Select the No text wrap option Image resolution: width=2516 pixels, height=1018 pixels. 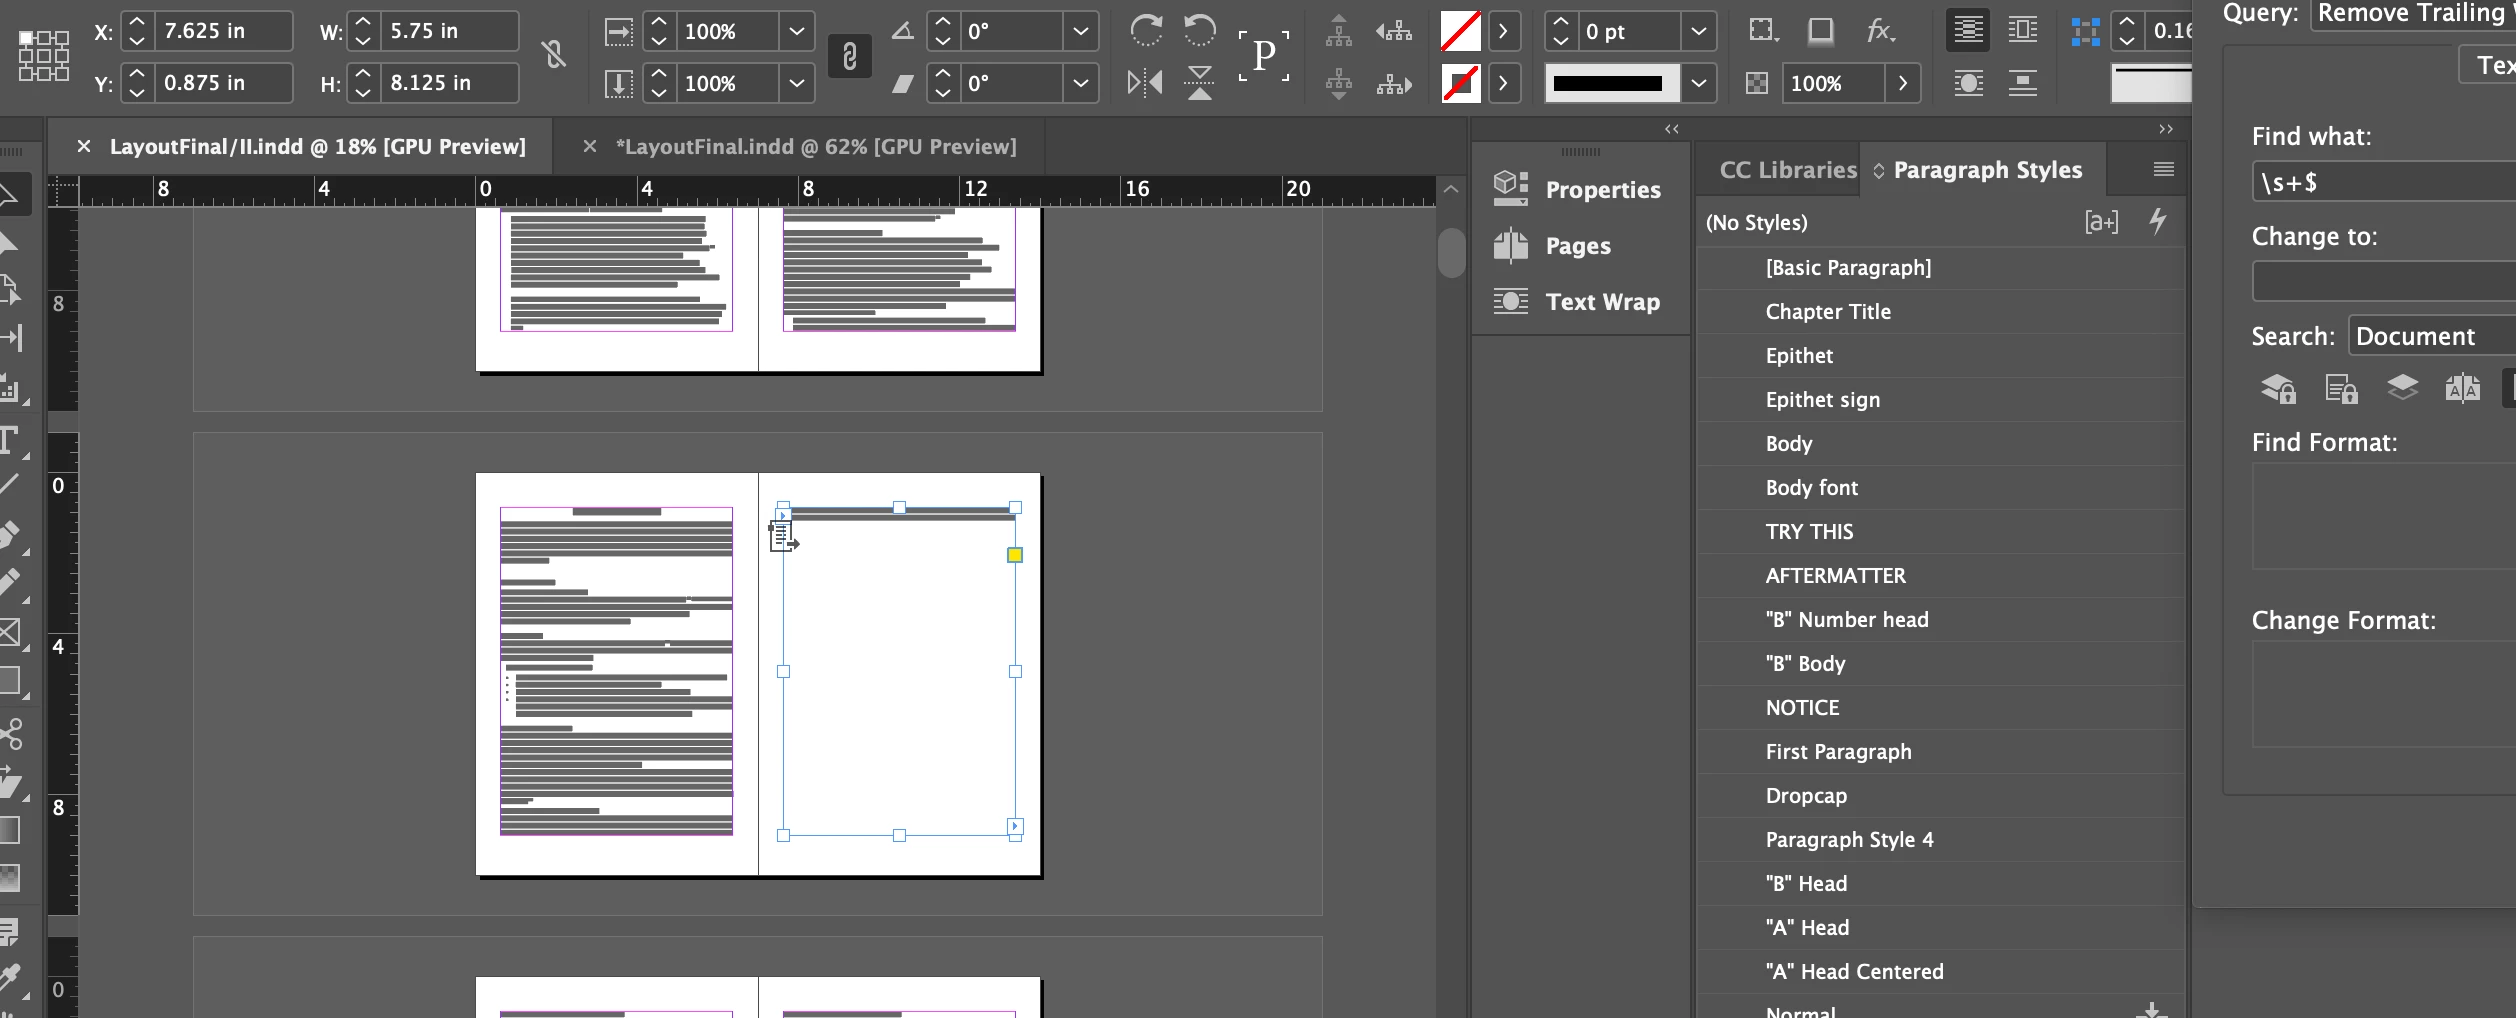click(1968, 31)
